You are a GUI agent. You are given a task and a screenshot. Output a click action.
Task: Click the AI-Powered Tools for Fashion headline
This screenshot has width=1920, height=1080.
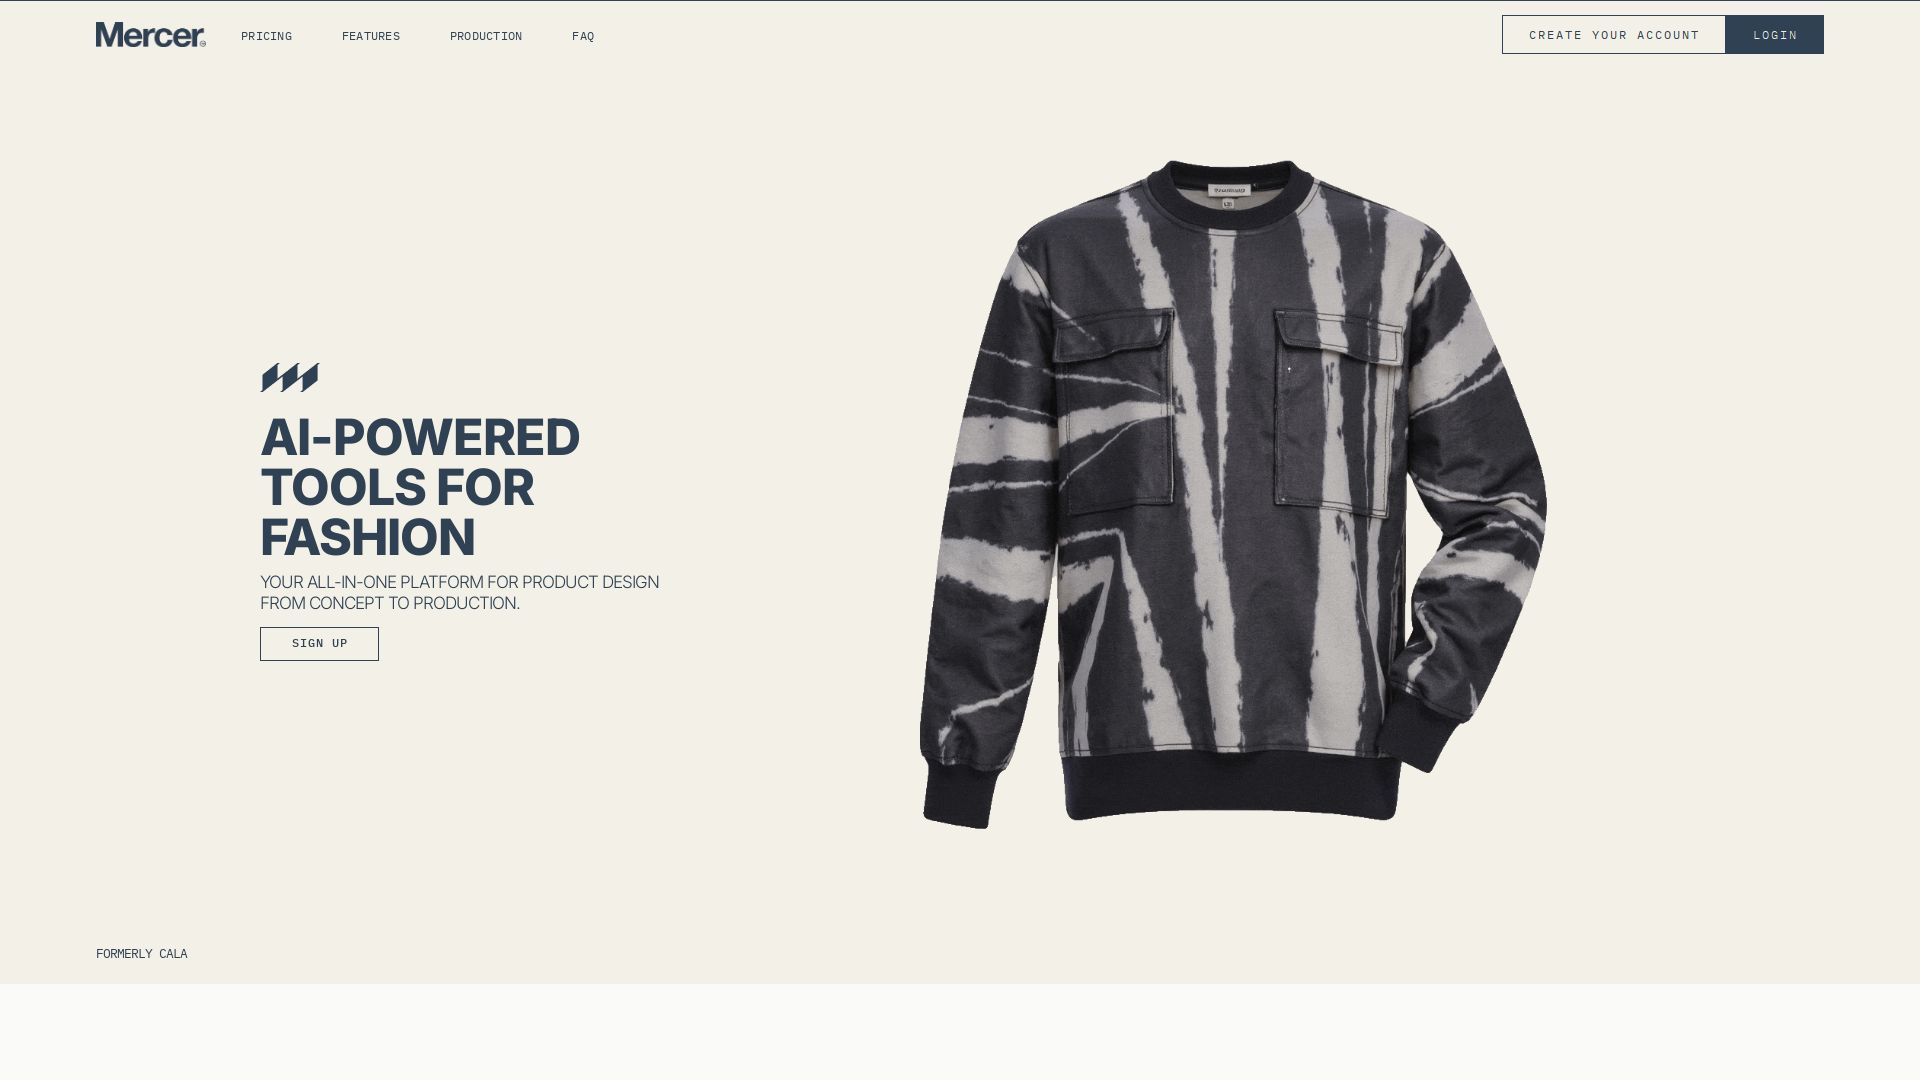pos(420,488)
